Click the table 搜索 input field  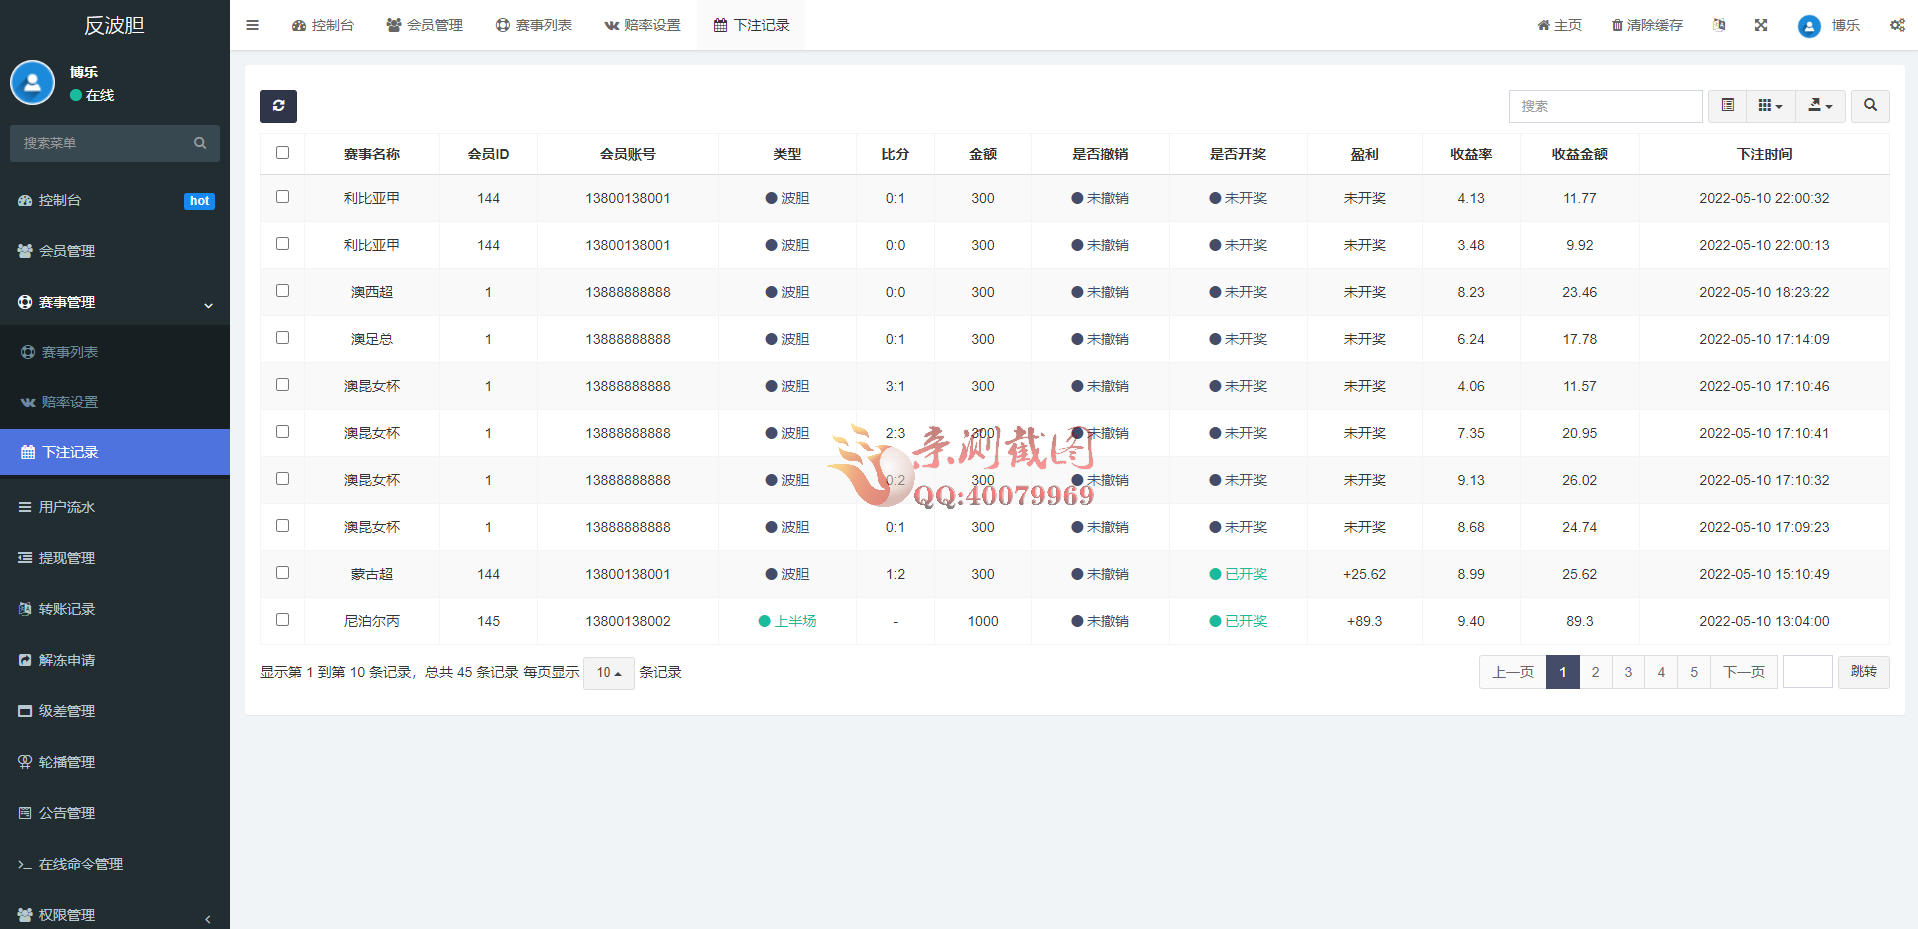pos(1604,106)
